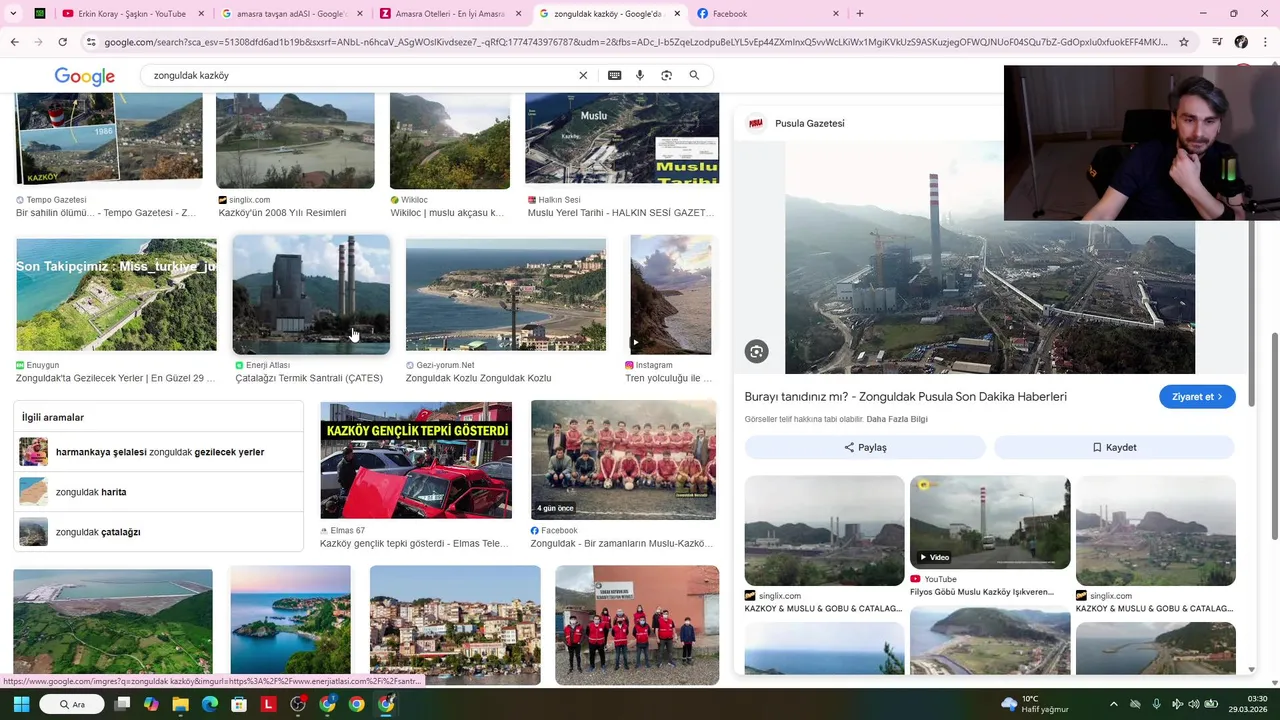This screenshot has height=720, width=1280.
Task: Switch to Amasra Otelleri tab
Action: pyautogui.click(x=450, y=14)
